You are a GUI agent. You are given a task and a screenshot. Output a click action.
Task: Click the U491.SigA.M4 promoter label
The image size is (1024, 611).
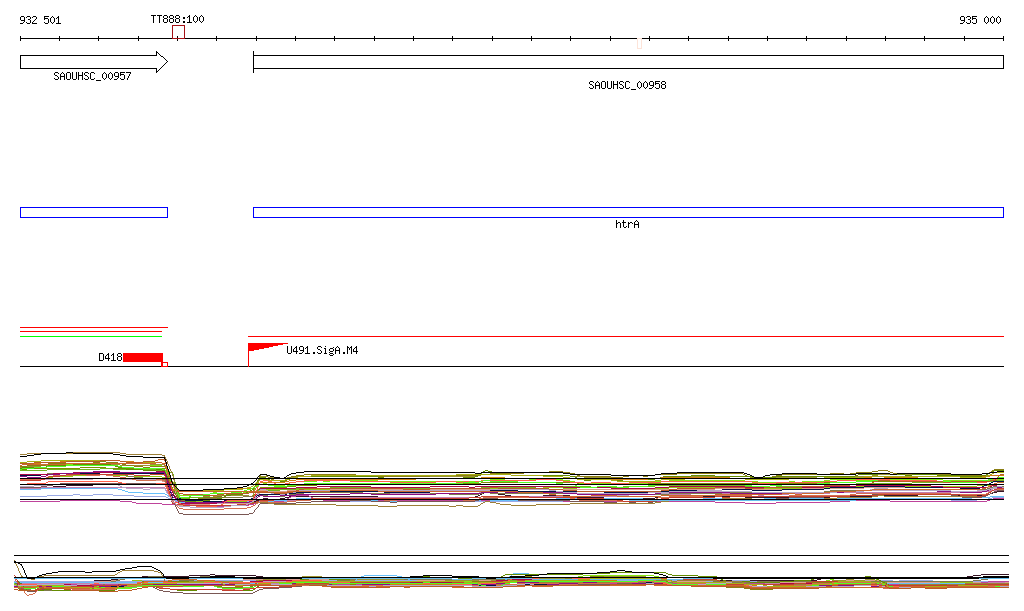point(322,350)
